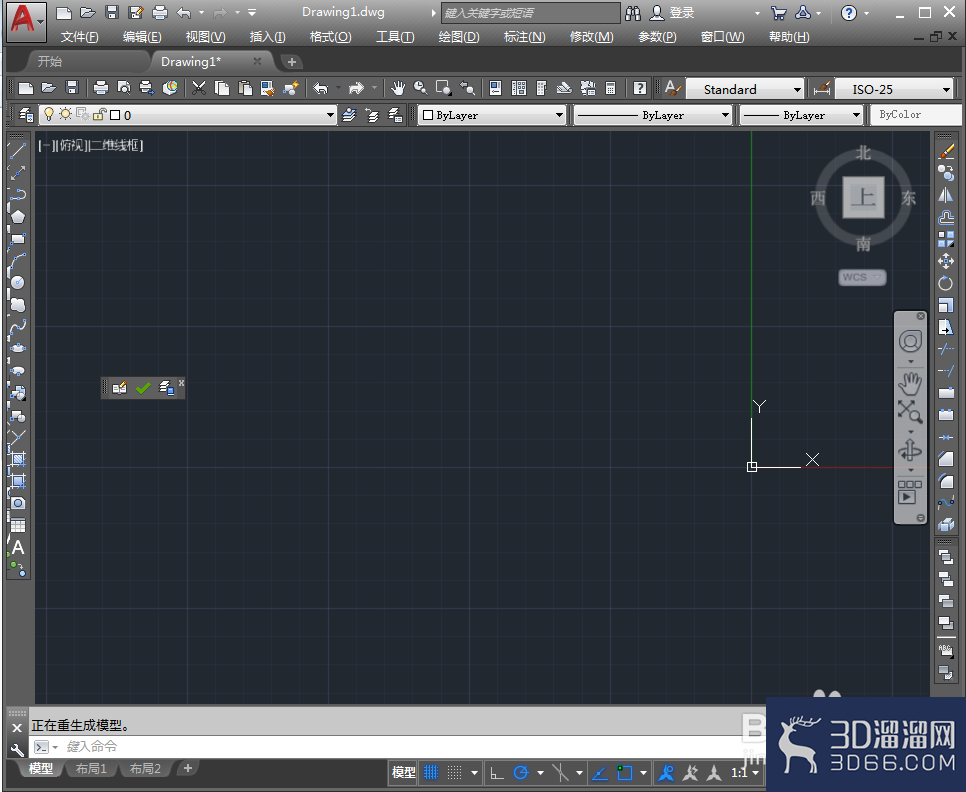Open the Standard text style dropdown
The width and height of the screenshot is (966, 792).
point(797,90)
